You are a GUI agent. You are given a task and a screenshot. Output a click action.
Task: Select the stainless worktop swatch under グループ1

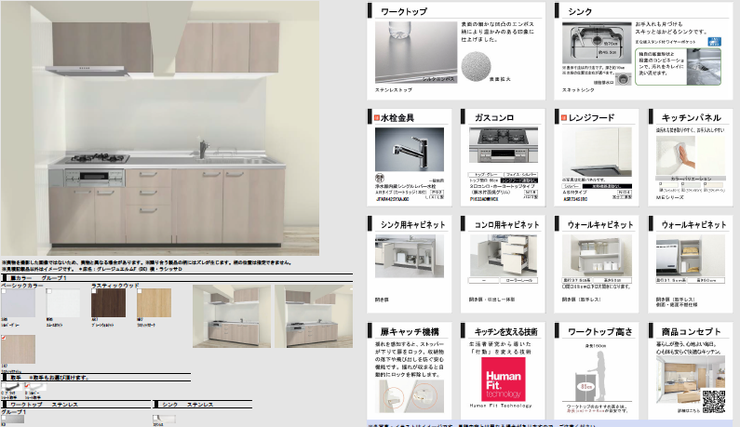12,419
